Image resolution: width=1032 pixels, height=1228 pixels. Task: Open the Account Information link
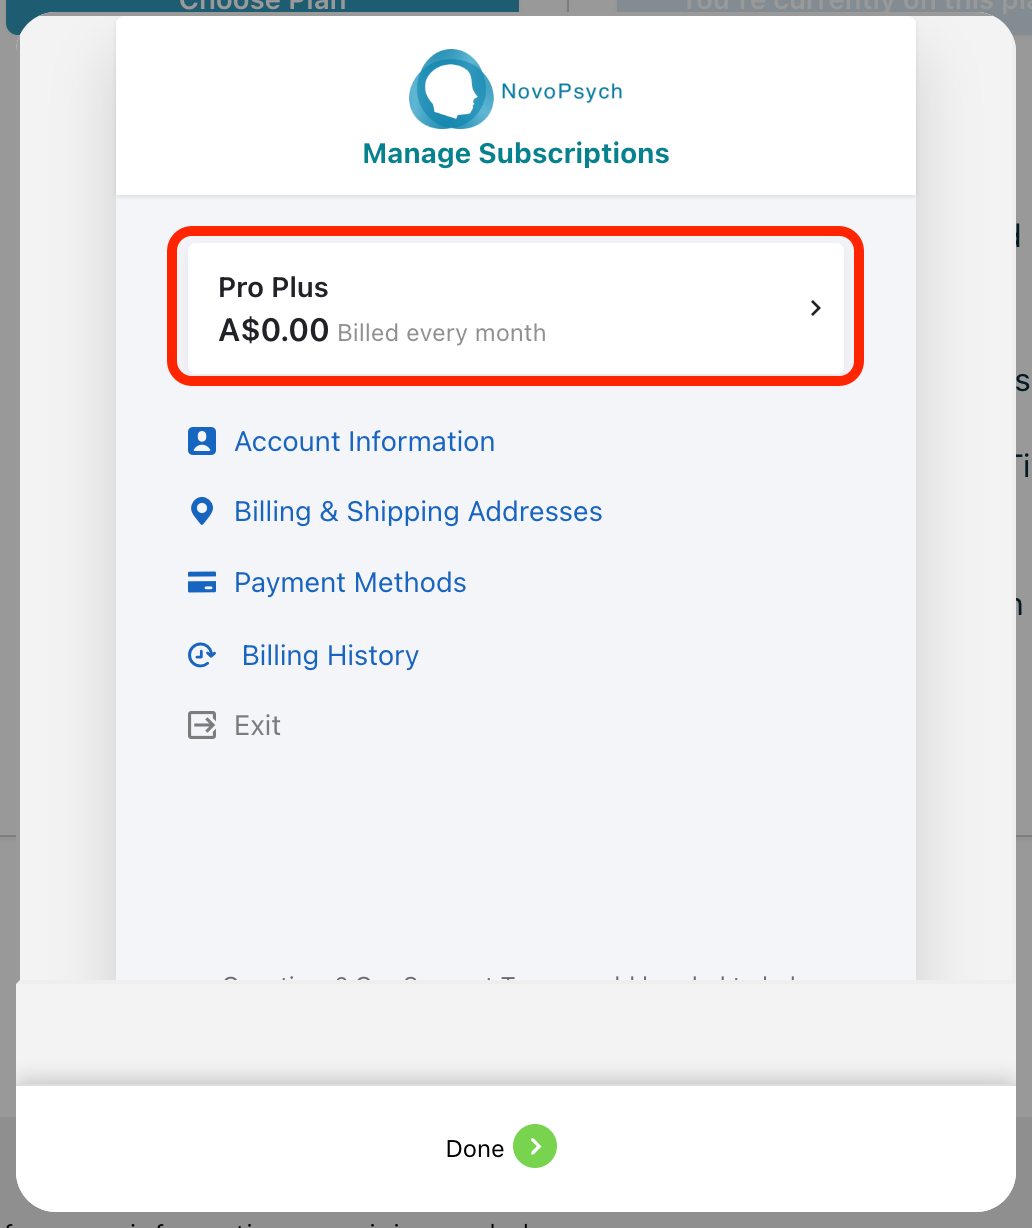tap(365, 442)
